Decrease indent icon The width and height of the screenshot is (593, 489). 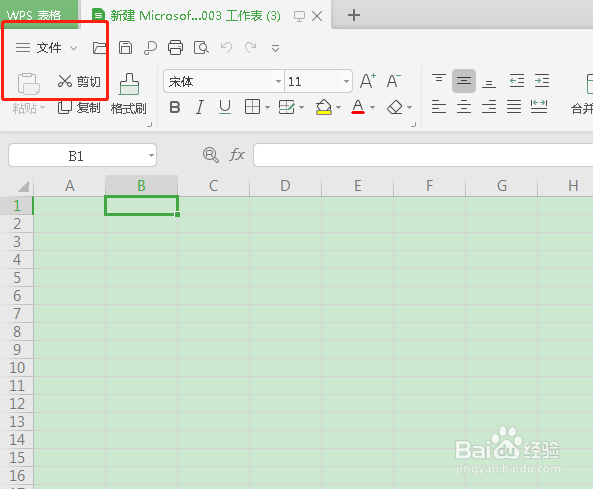[x=517, y=81]
